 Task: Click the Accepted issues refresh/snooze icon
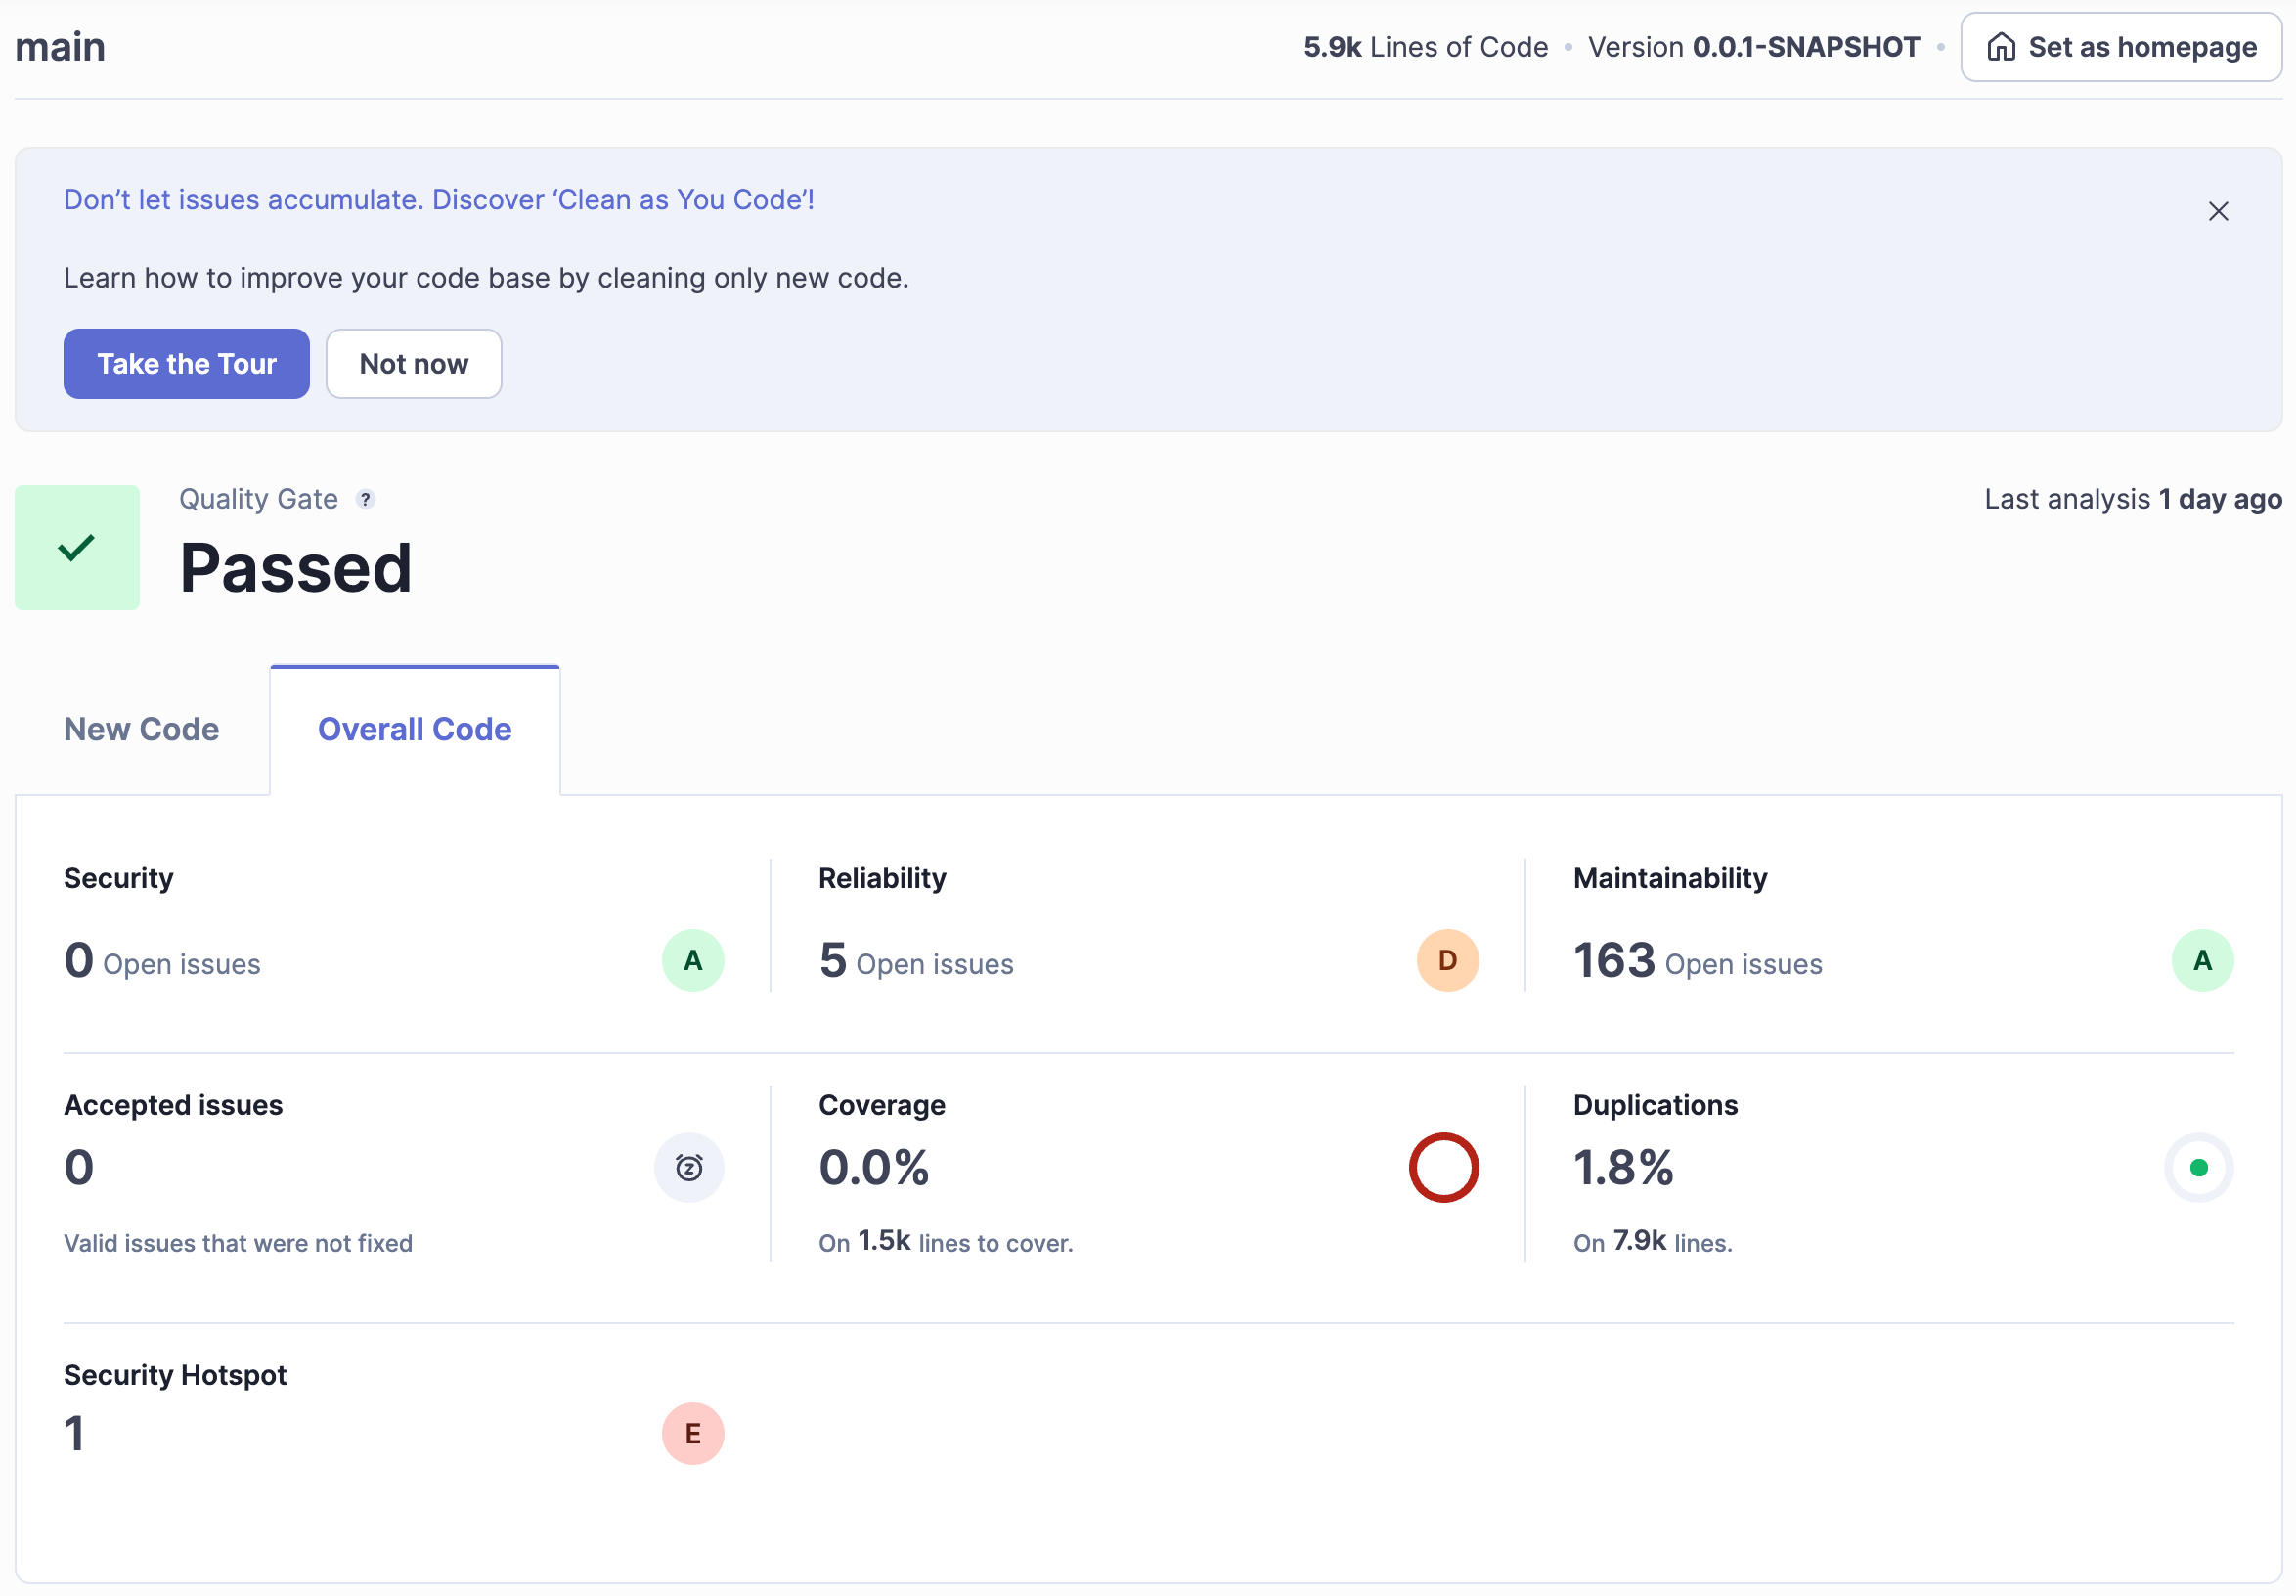pos(689,1165)
